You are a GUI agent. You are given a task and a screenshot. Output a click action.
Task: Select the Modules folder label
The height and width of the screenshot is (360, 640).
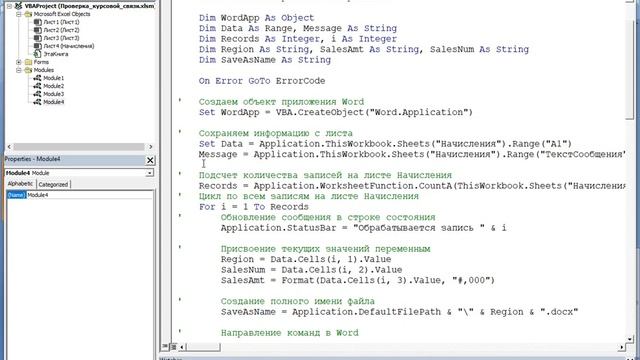pyautogui.click(x=44, y=70)
